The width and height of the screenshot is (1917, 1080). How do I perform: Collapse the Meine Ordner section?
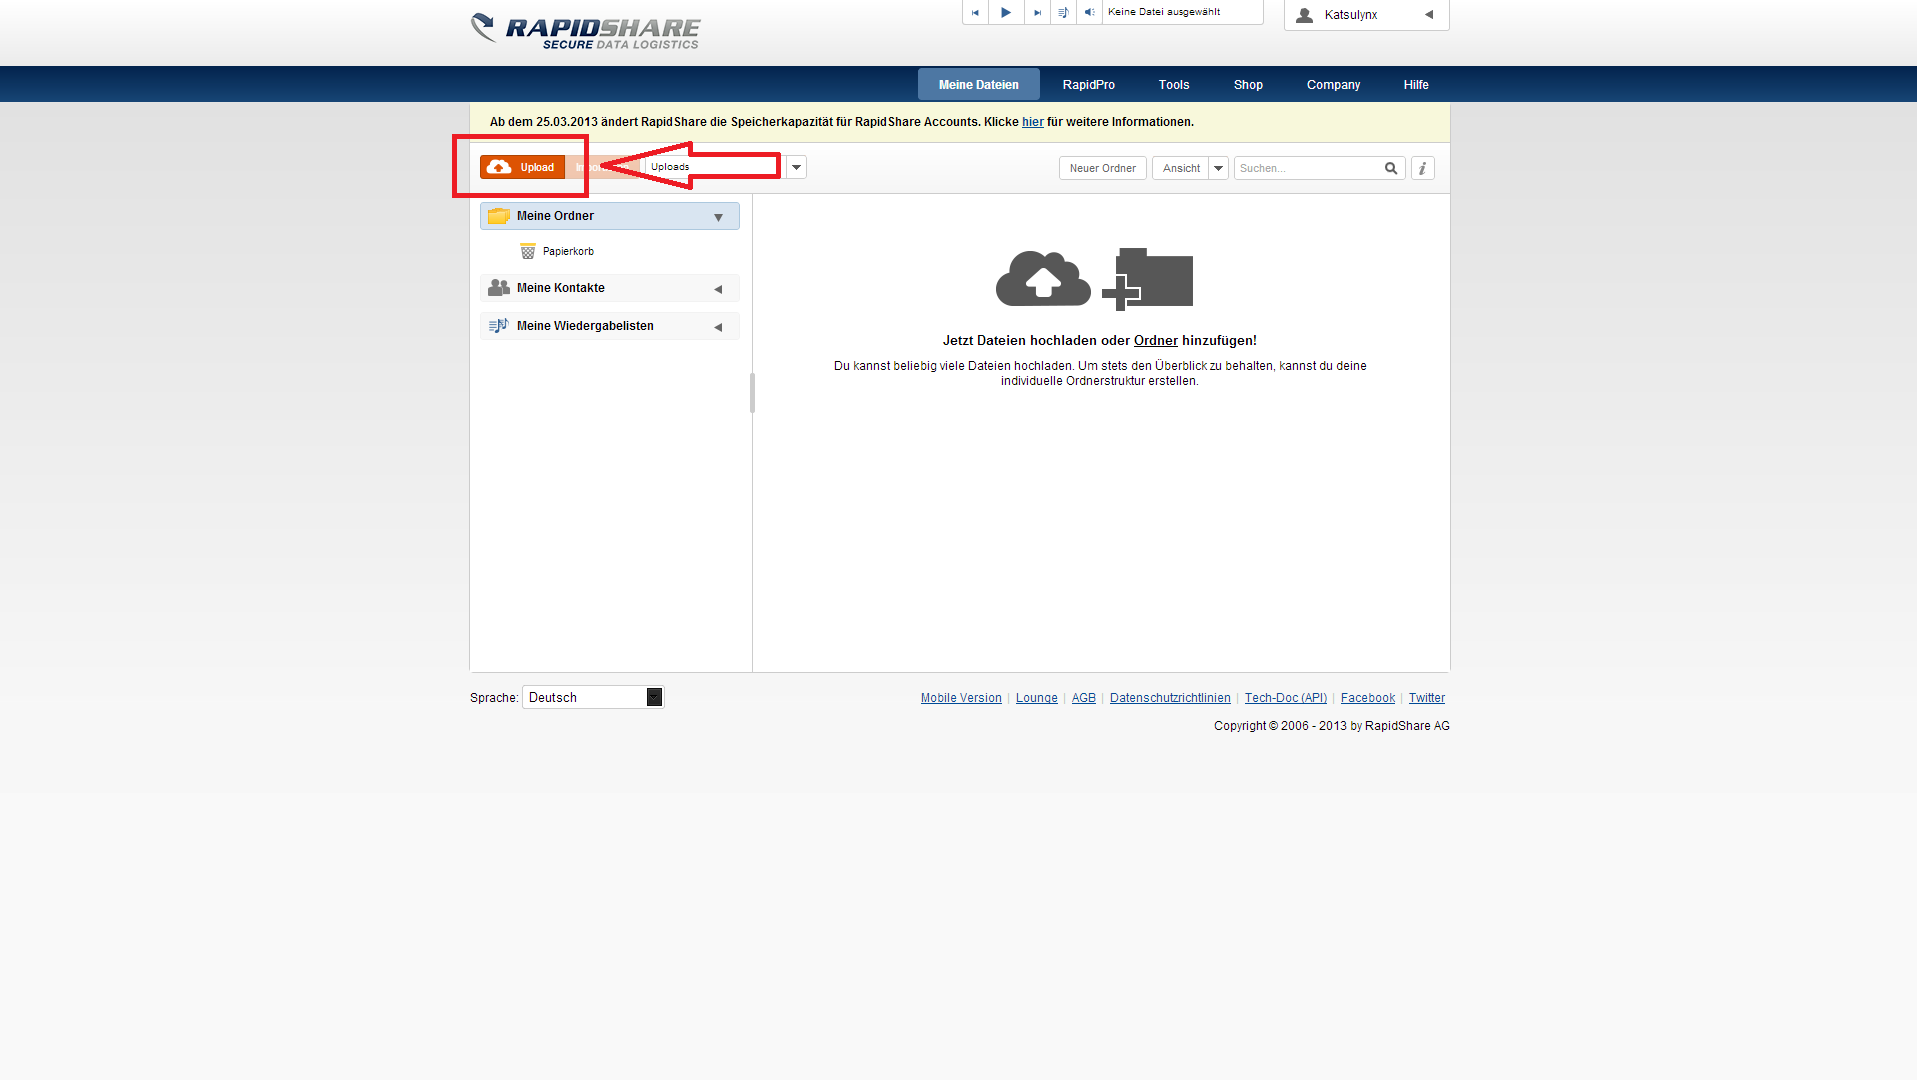[718, 217]
